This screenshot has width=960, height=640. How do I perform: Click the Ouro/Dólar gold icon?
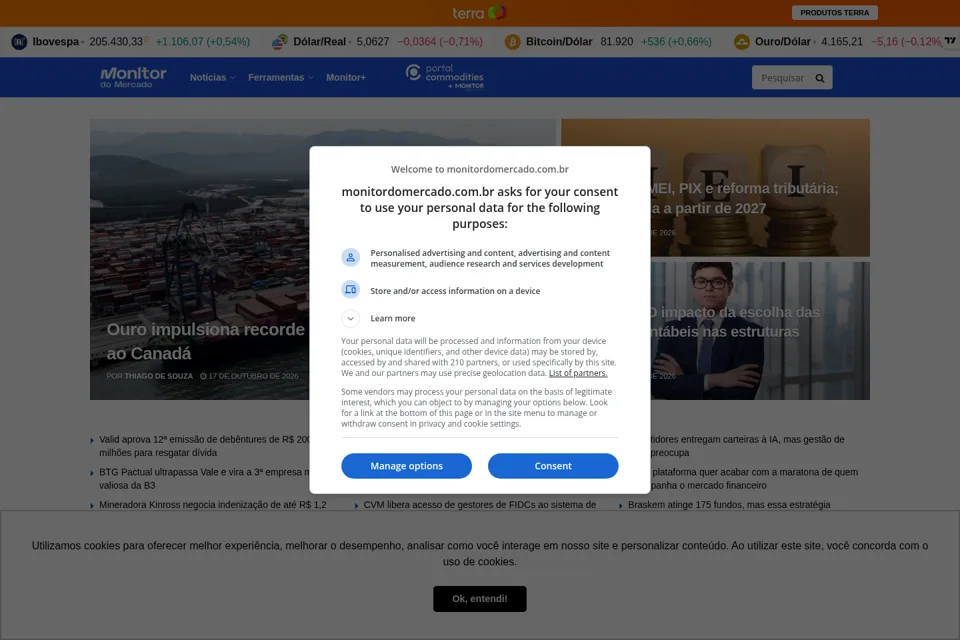741,42
